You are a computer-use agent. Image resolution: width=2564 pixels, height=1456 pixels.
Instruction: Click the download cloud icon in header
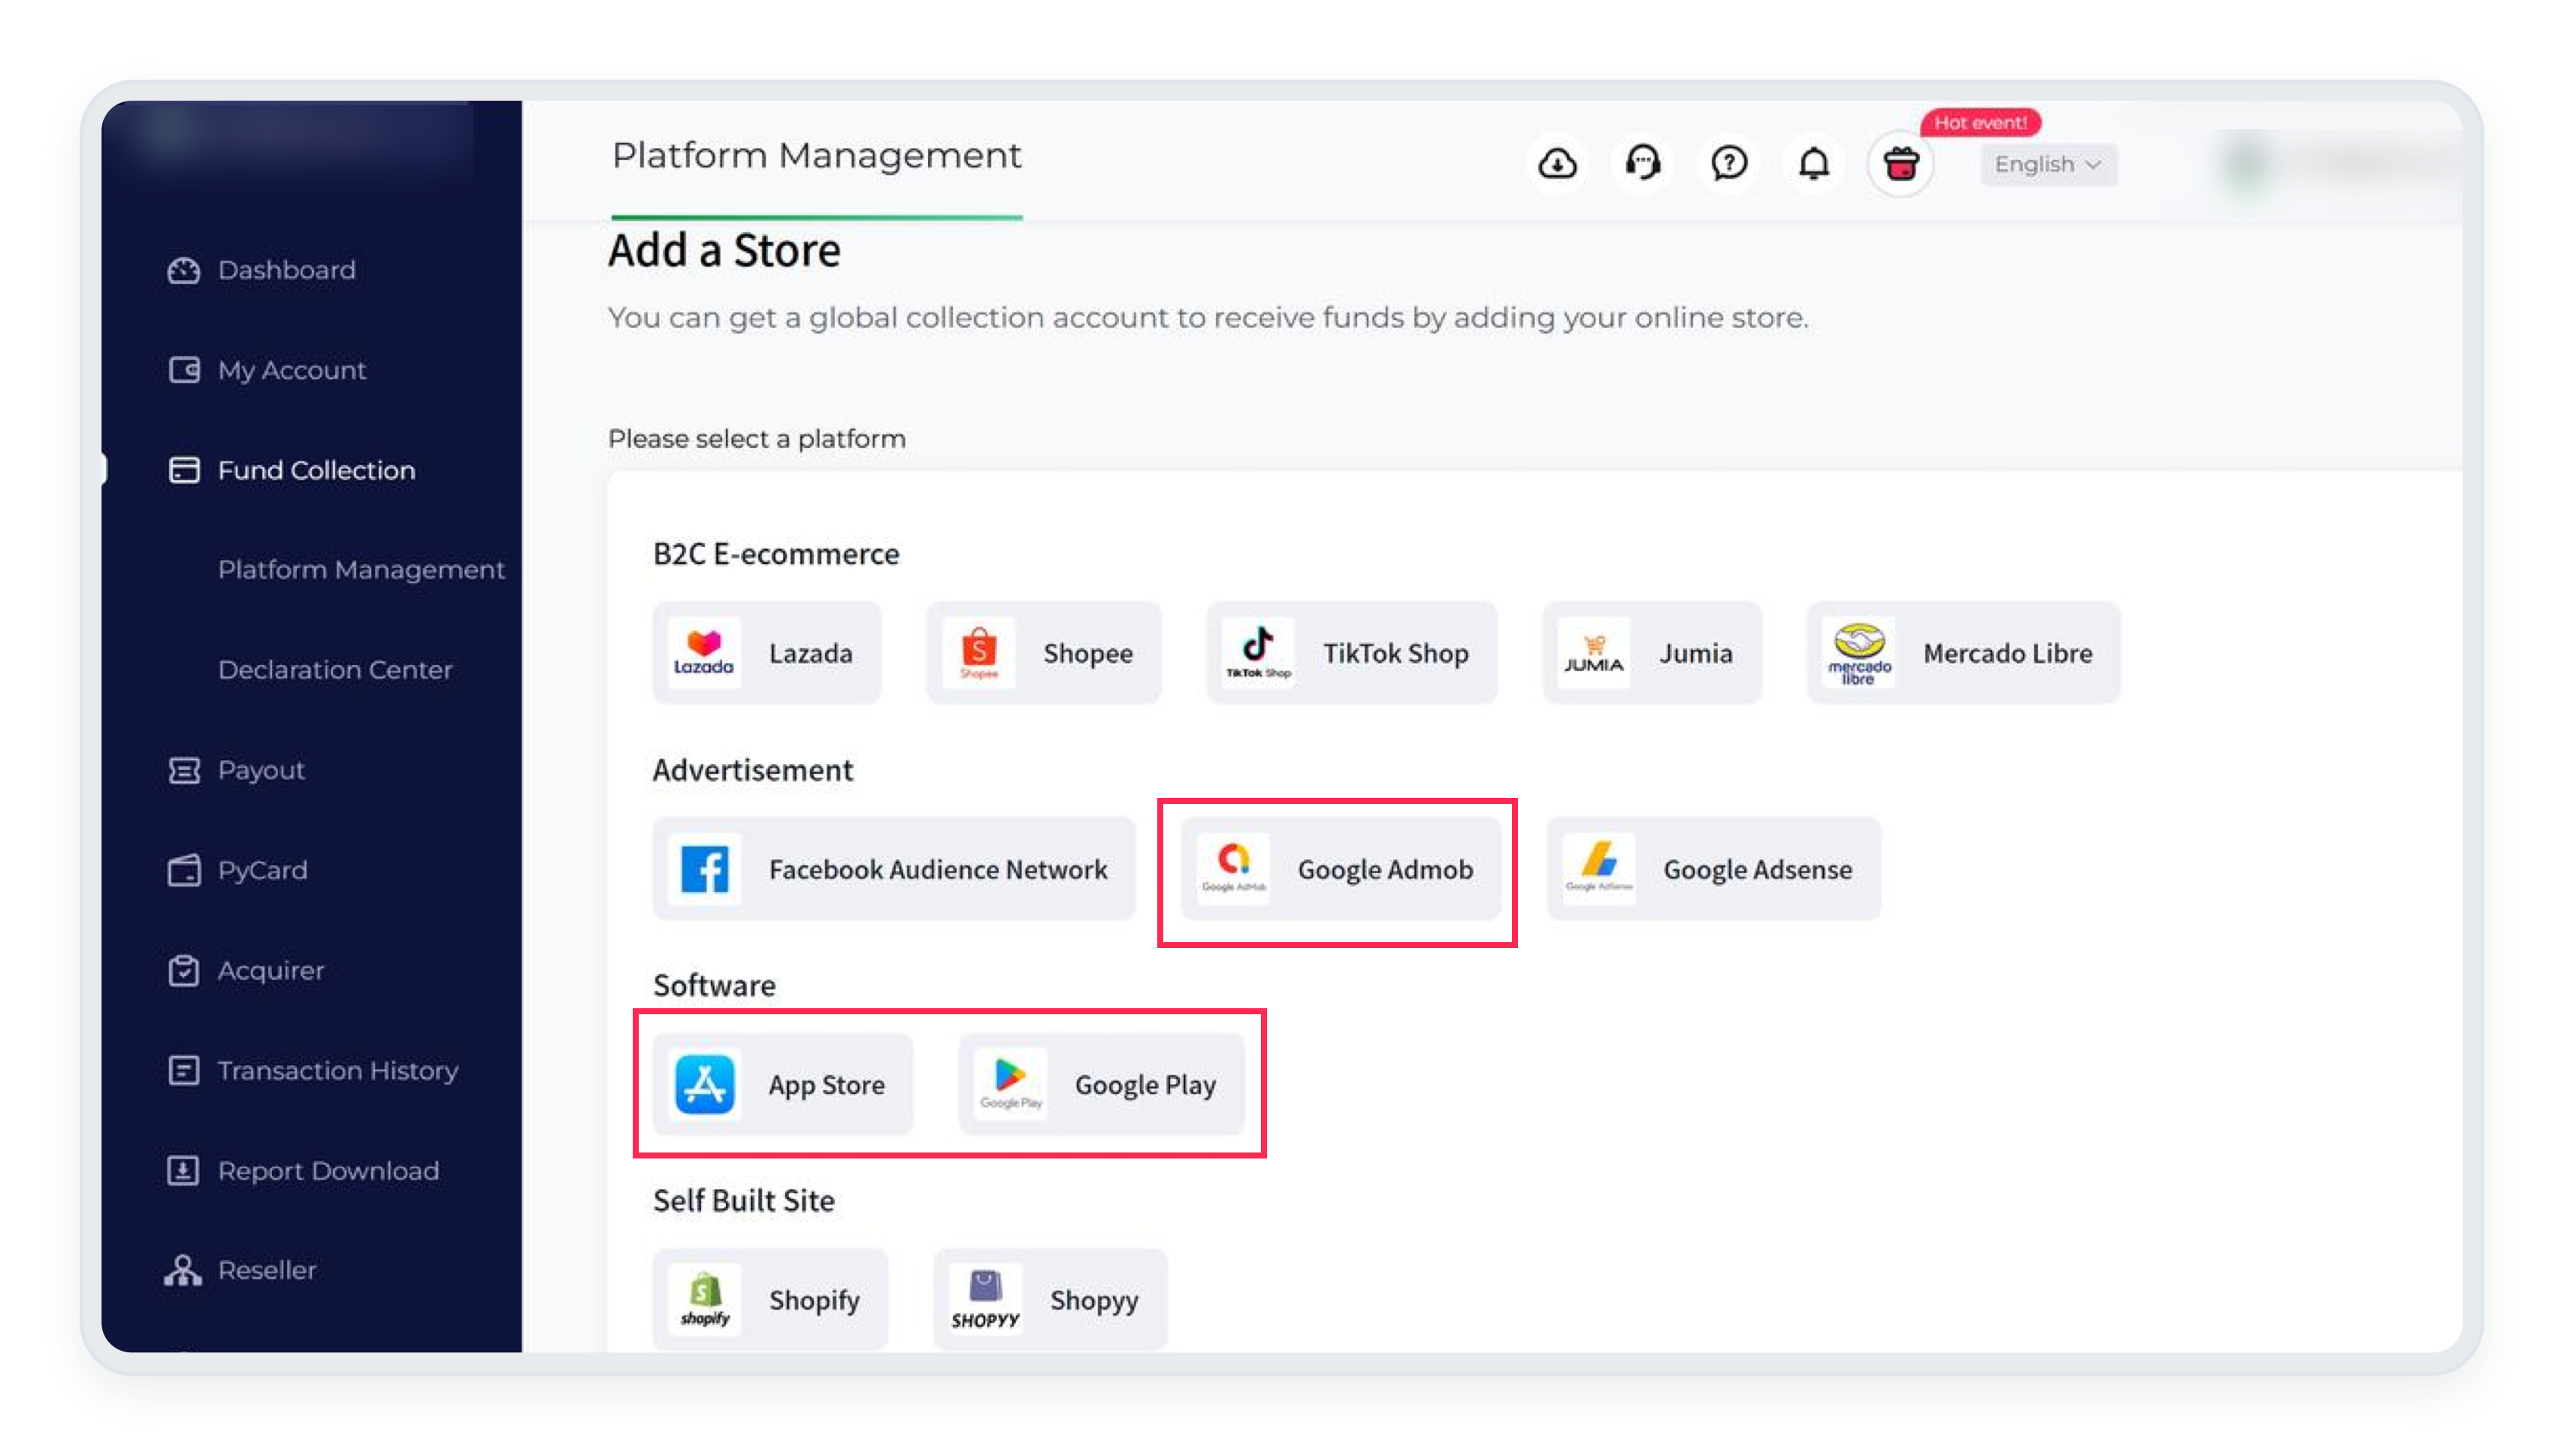pyautogui.click(x=1557, y=163)
